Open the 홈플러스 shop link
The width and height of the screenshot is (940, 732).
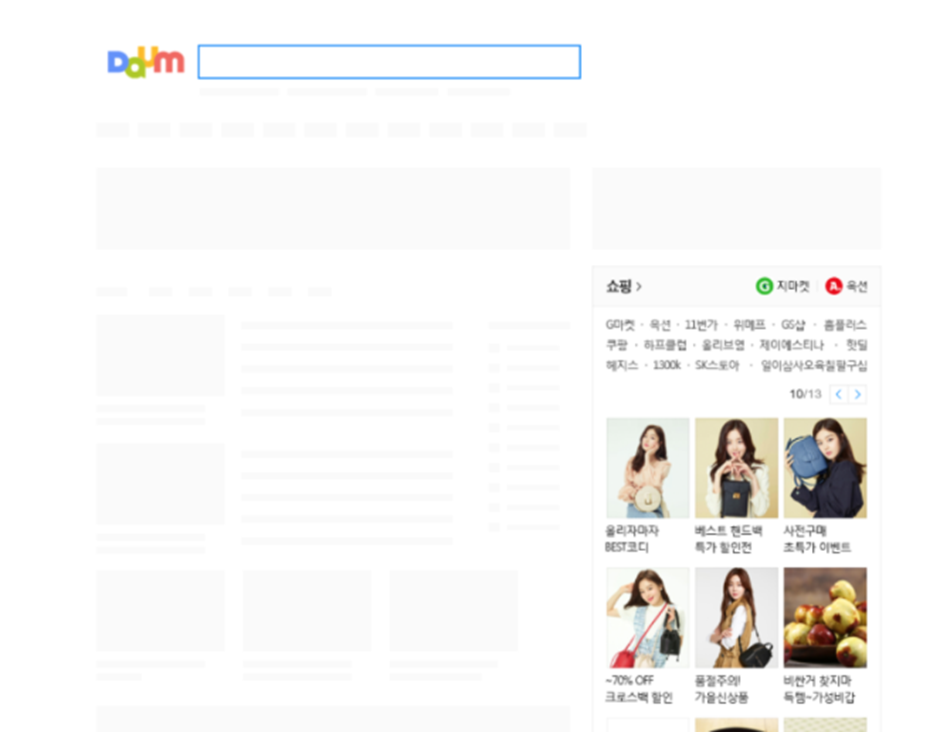(x=845, y=324)
